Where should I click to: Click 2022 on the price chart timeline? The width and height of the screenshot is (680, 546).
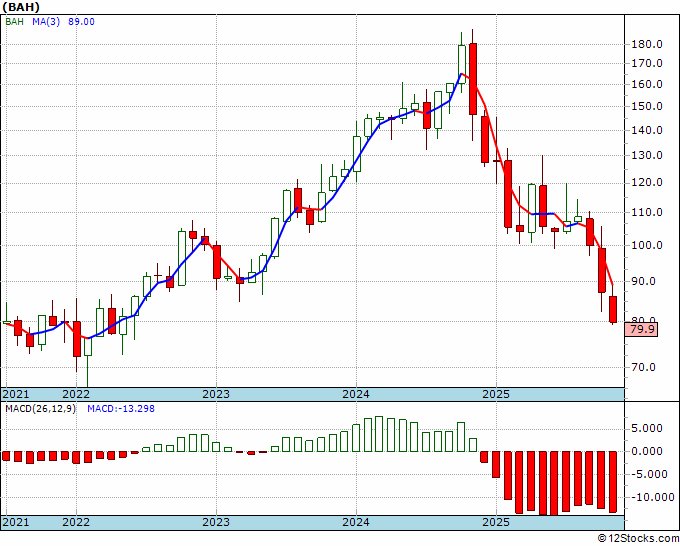coord(76,394)
